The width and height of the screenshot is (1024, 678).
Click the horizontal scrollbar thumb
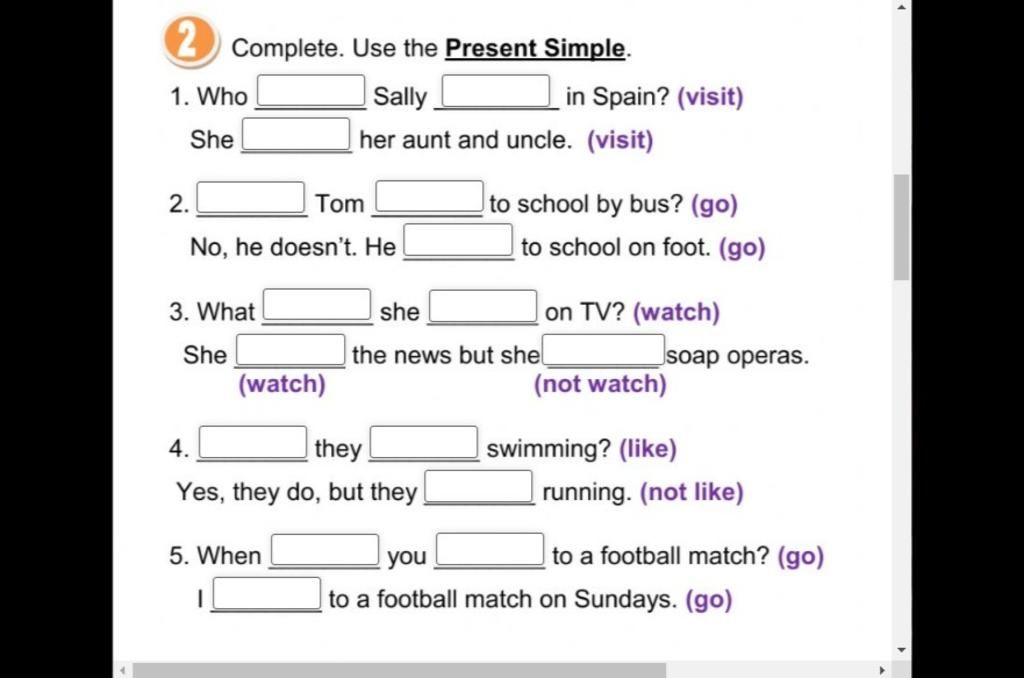399,670
